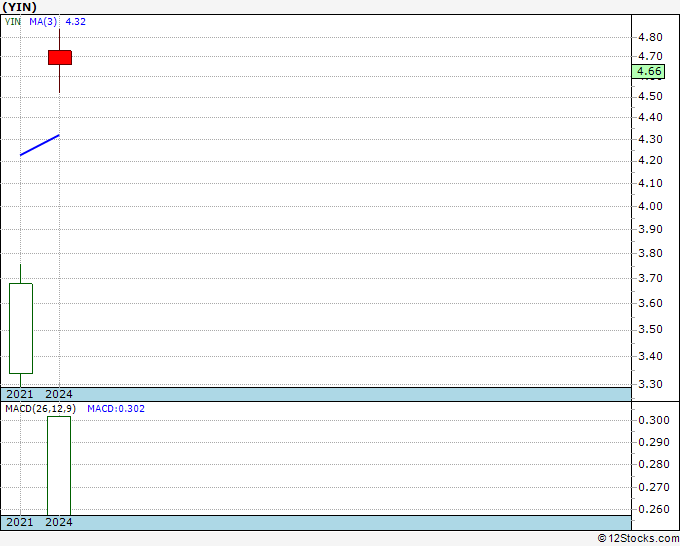Click the 0.300 MACD scale label
This screenshot has height=546, width=680.
[x=654, y=420]
